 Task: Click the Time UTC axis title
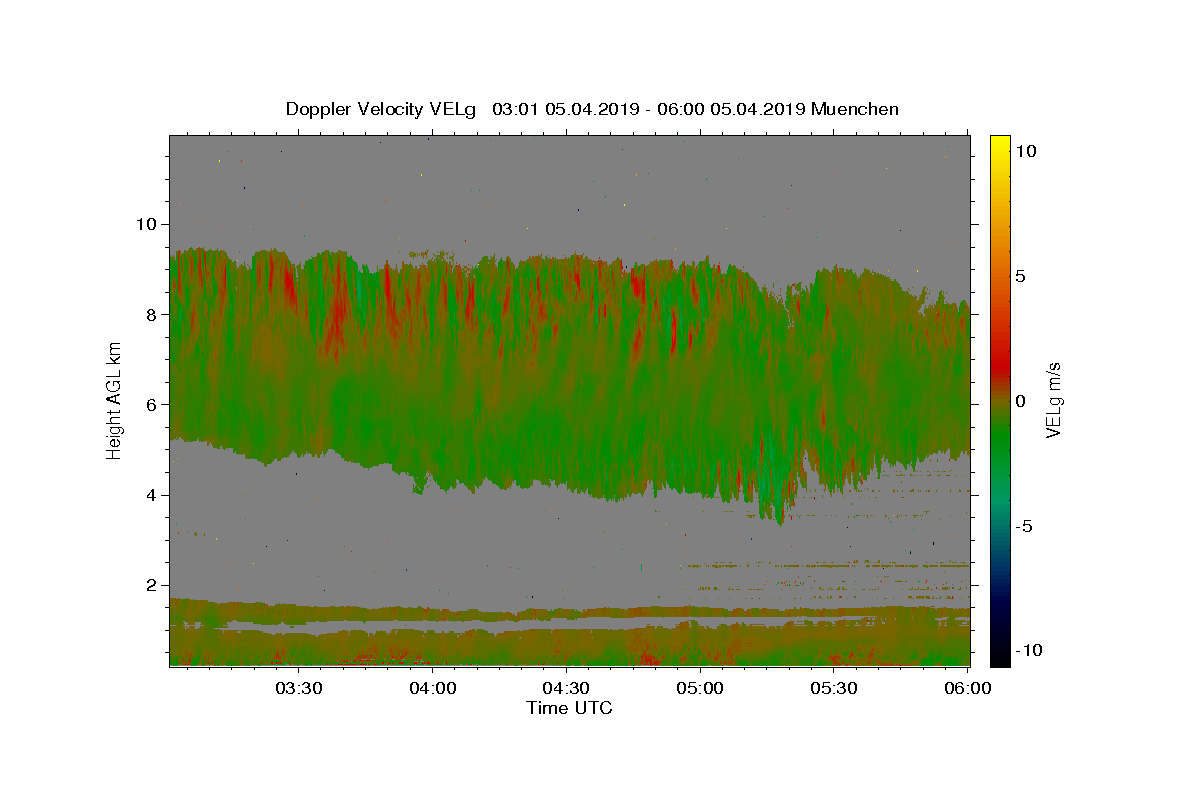[569, 708]
